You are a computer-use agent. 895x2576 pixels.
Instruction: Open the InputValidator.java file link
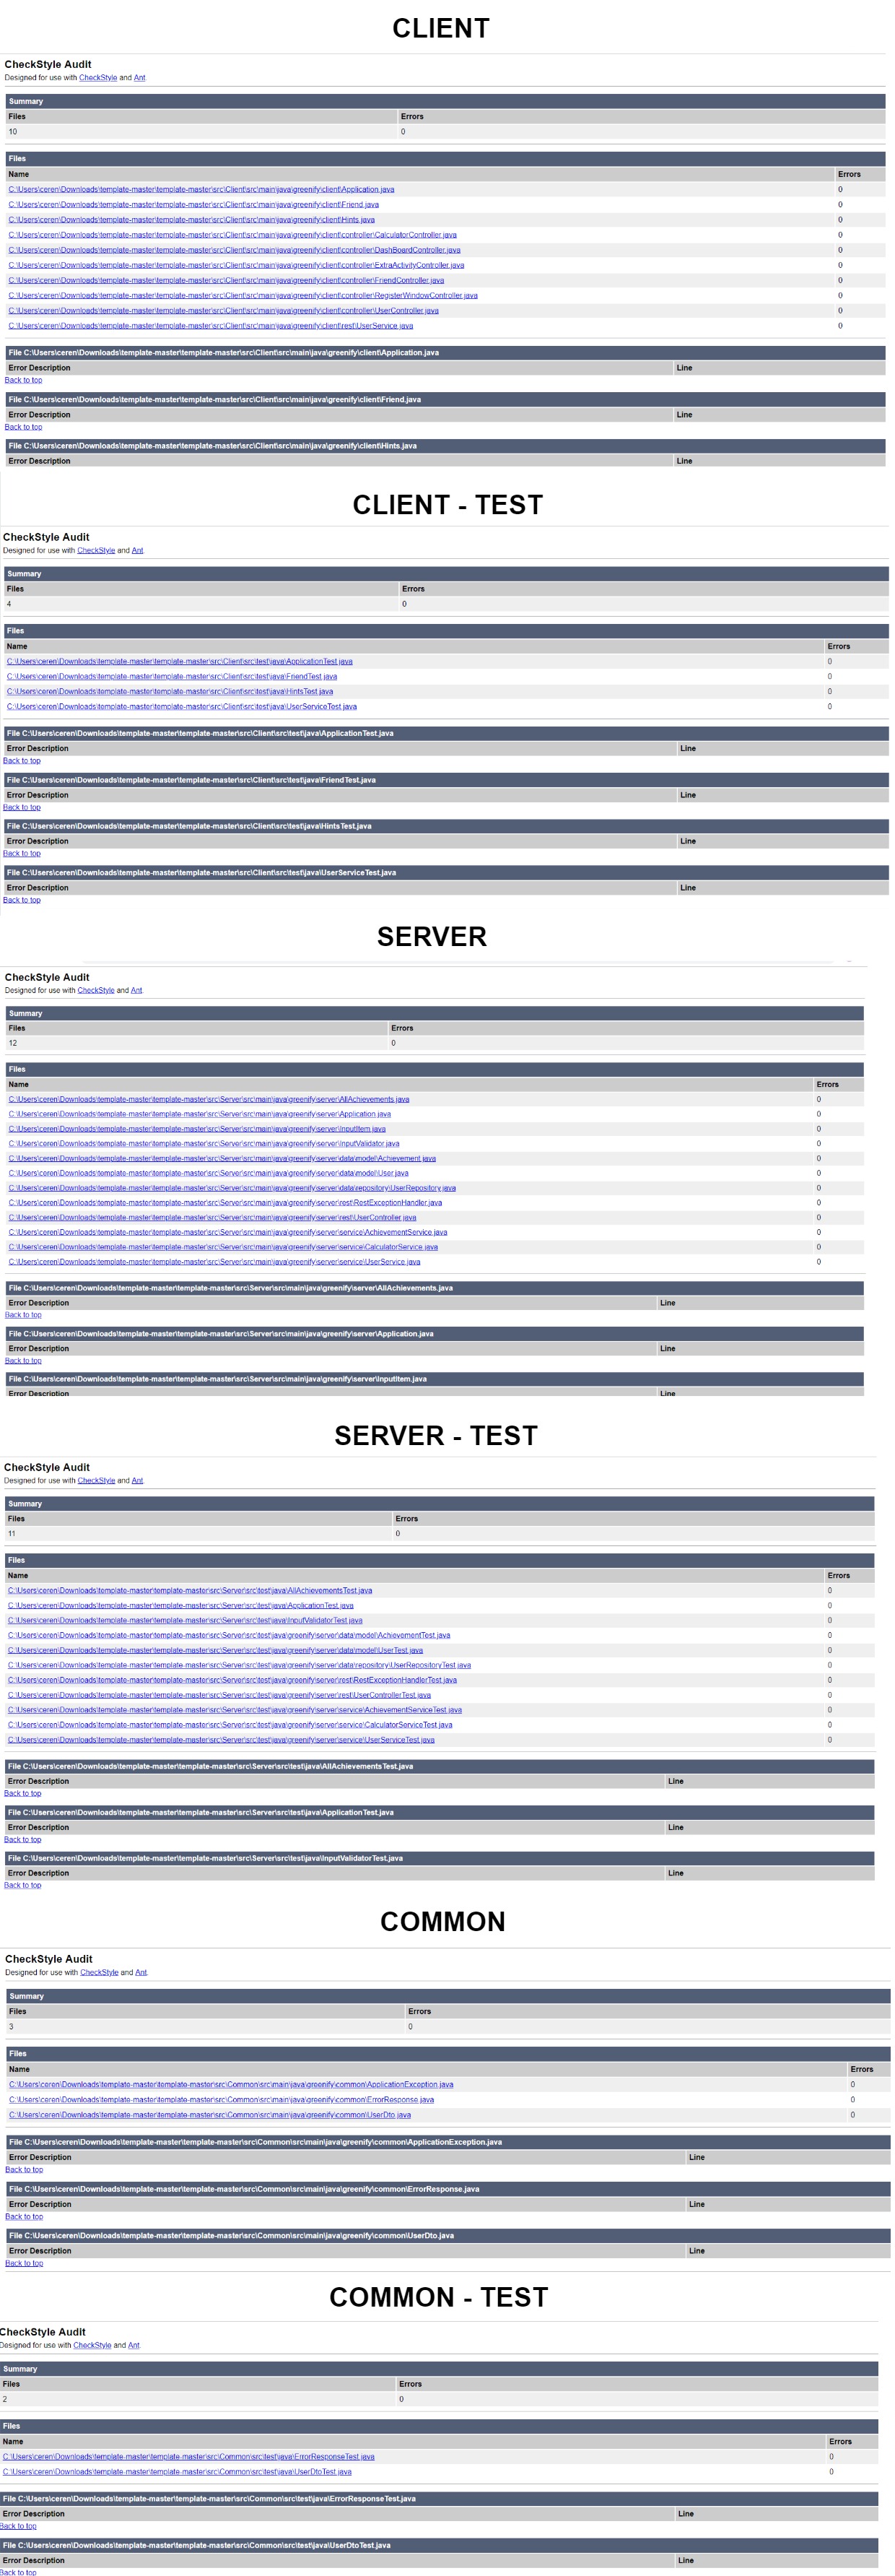204,1143
